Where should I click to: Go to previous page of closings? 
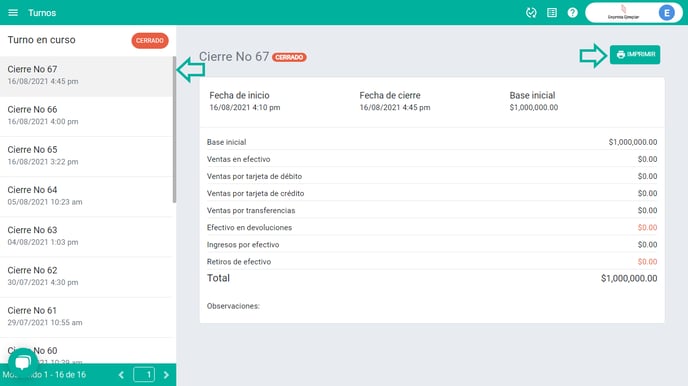click(121, 375)
